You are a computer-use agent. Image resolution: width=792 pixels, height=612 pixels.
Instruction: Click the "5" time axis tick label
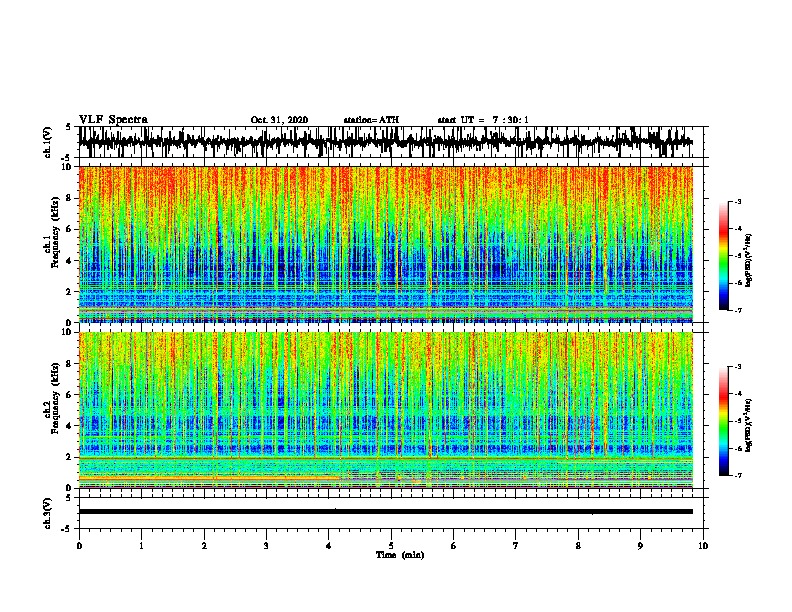(391, 545)
